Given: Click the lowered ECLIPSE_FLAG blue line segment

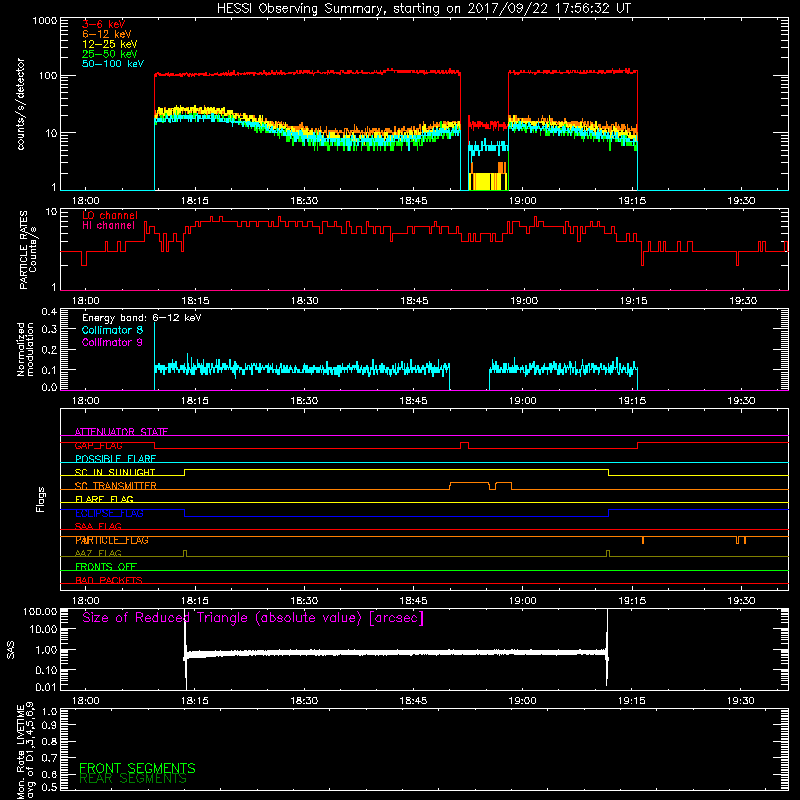Looking at the screenshot, I should click(x=396, y=516).
